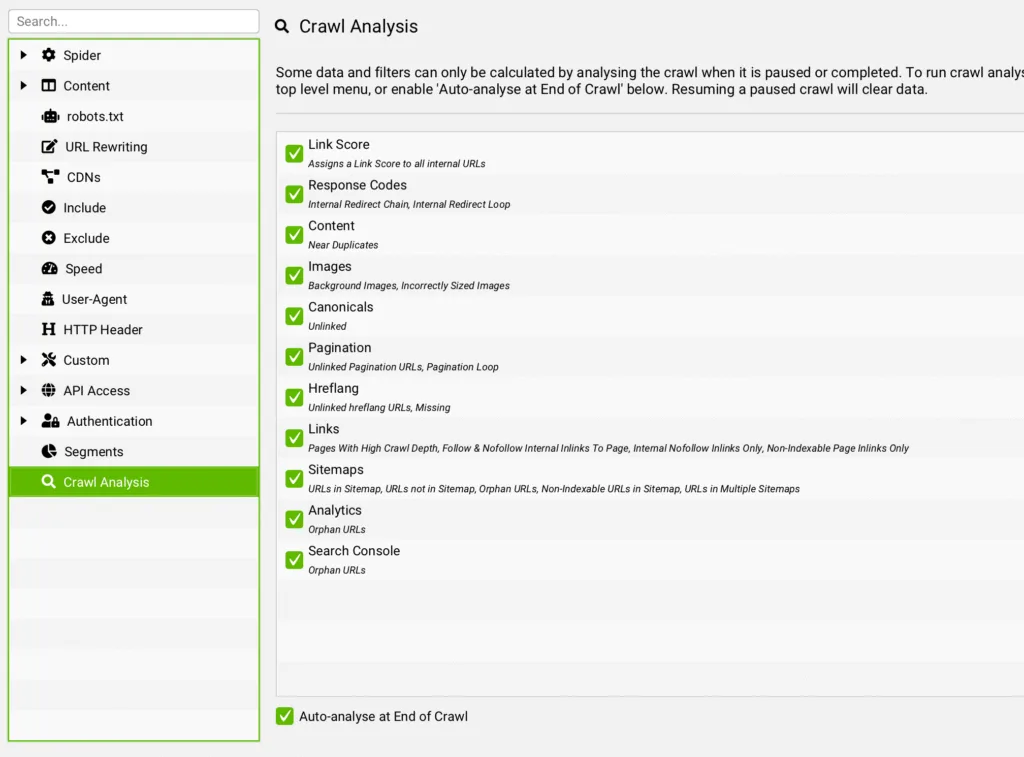Click the URL Rewriting pencil icon
Viewport: 1024px width, 757px height.
pyautogui.click(x=49, y=147)
